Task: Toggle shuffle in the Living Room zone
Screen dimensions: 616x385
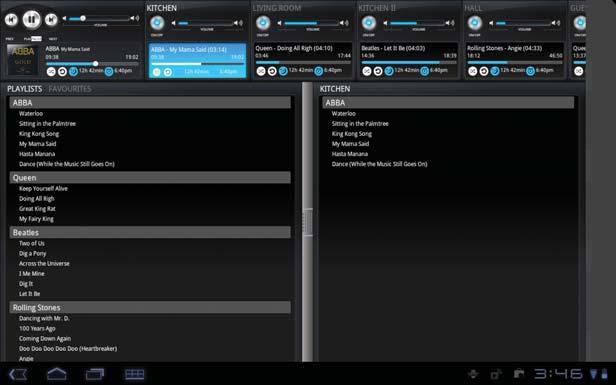Action: [261, 71]
